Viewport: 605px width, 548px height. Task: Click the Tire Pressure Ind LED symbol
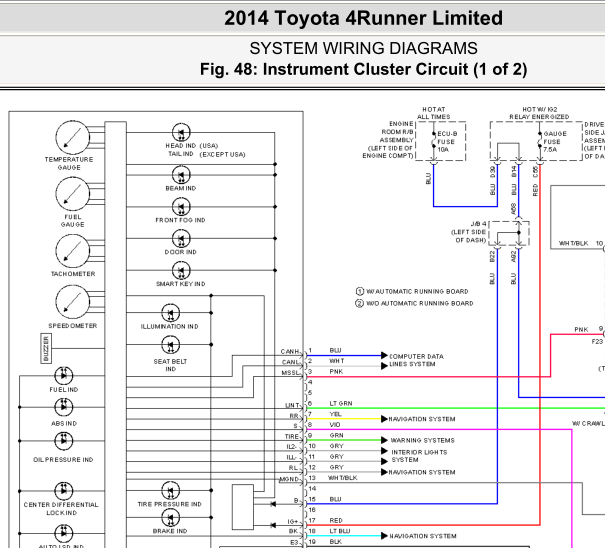171,491
